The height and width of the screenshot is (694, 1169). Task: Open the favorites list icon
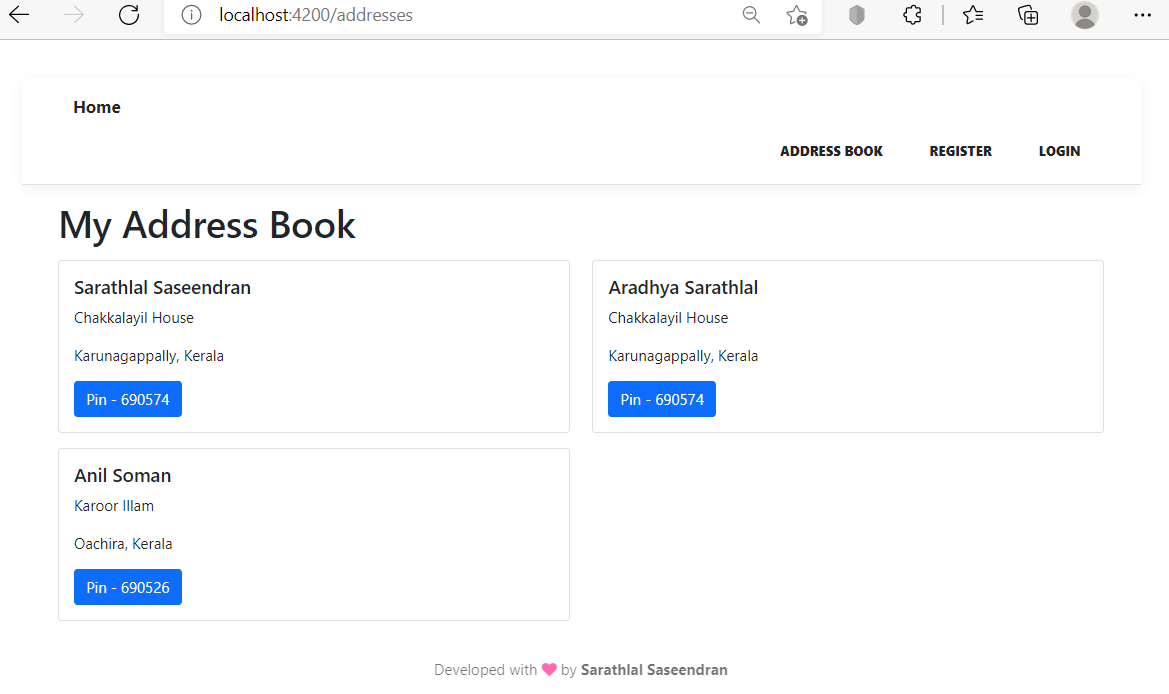[x=972, y=15]
